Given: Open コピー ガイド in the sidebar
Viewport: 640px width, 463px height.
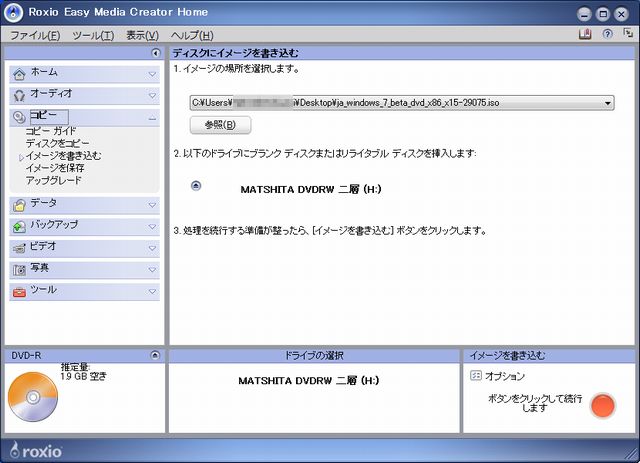Looking at the screenshot, I should click(x=51, y=131).
